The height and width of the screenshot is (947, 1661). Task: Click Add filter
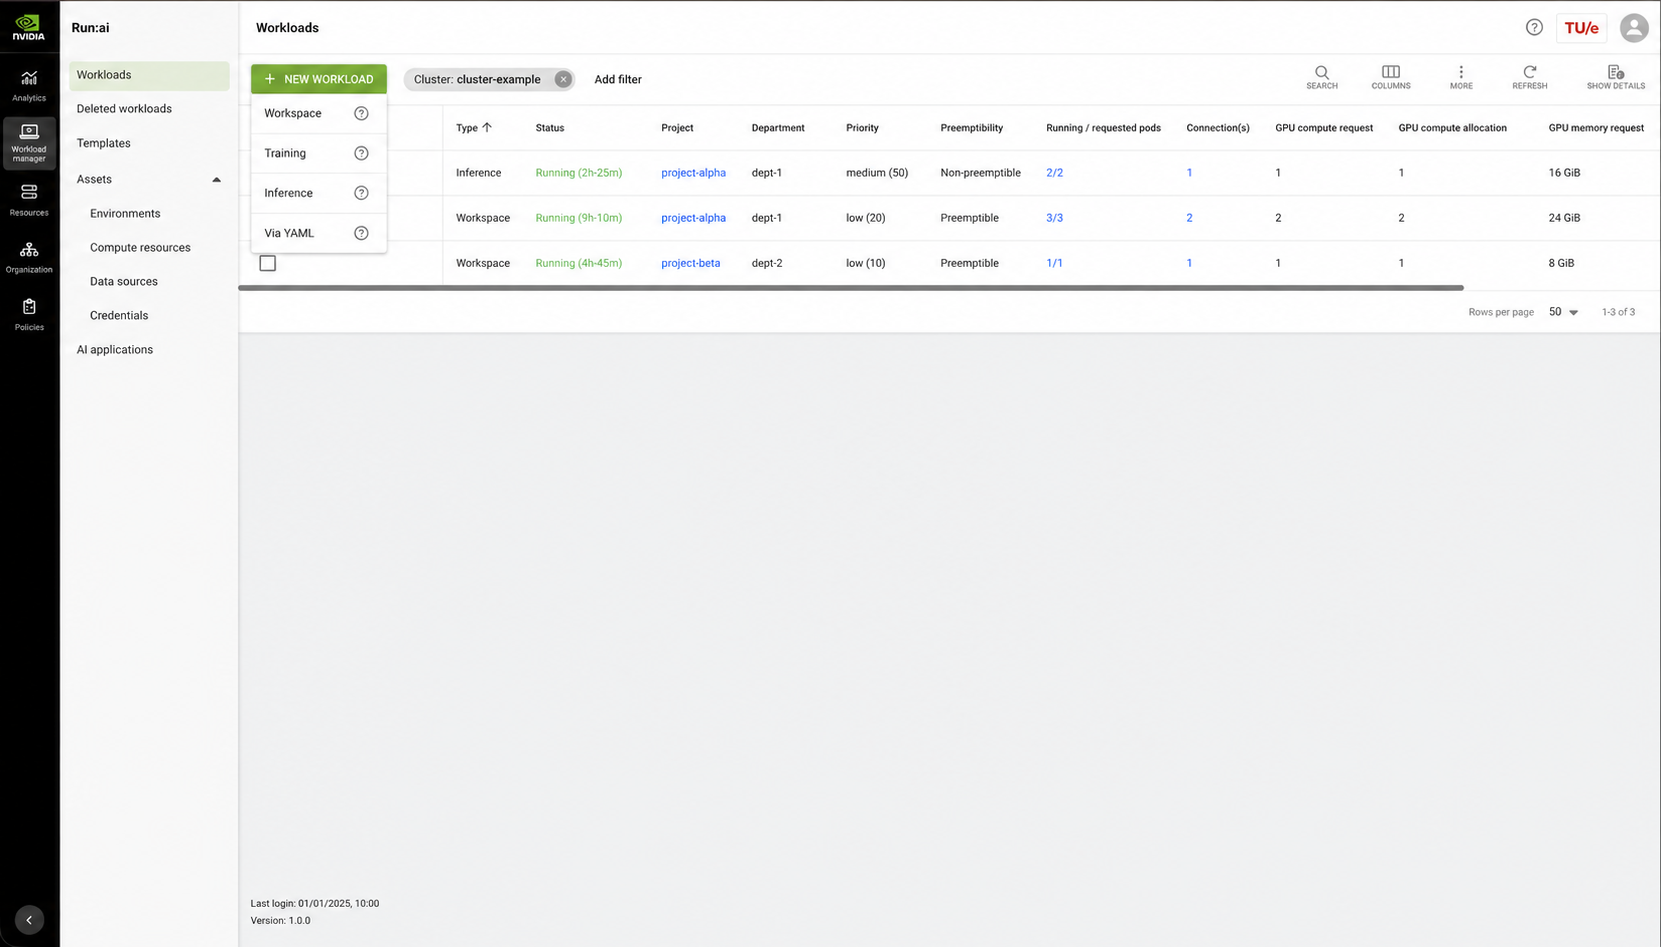tap(618, 79)
